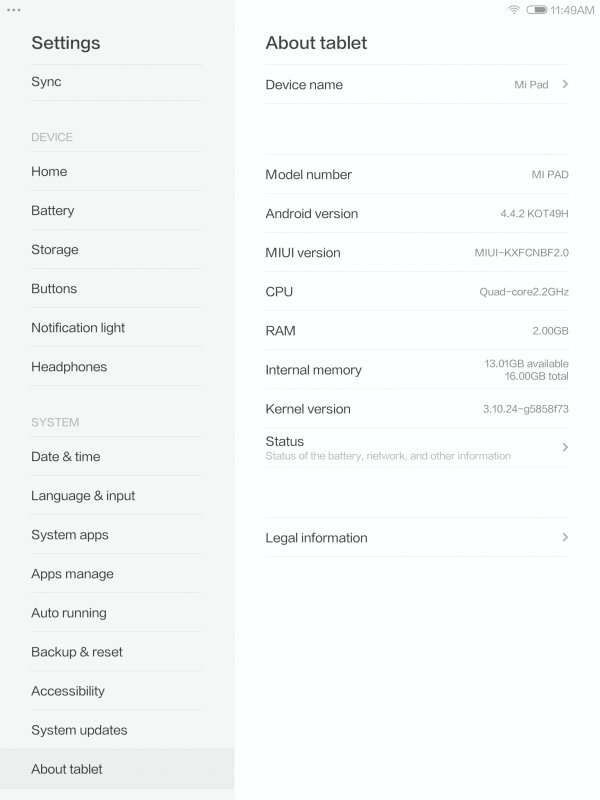Select the Battery section

pos(117,210)
